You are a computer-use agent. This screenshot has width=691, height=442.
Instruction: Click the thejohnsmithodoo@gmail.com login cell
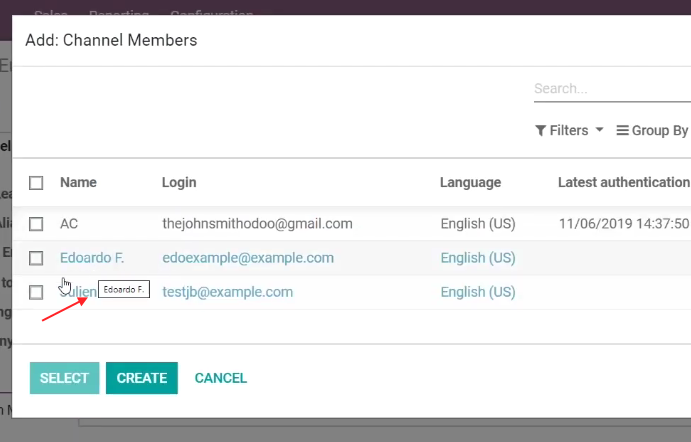click(x=257, y=224)
